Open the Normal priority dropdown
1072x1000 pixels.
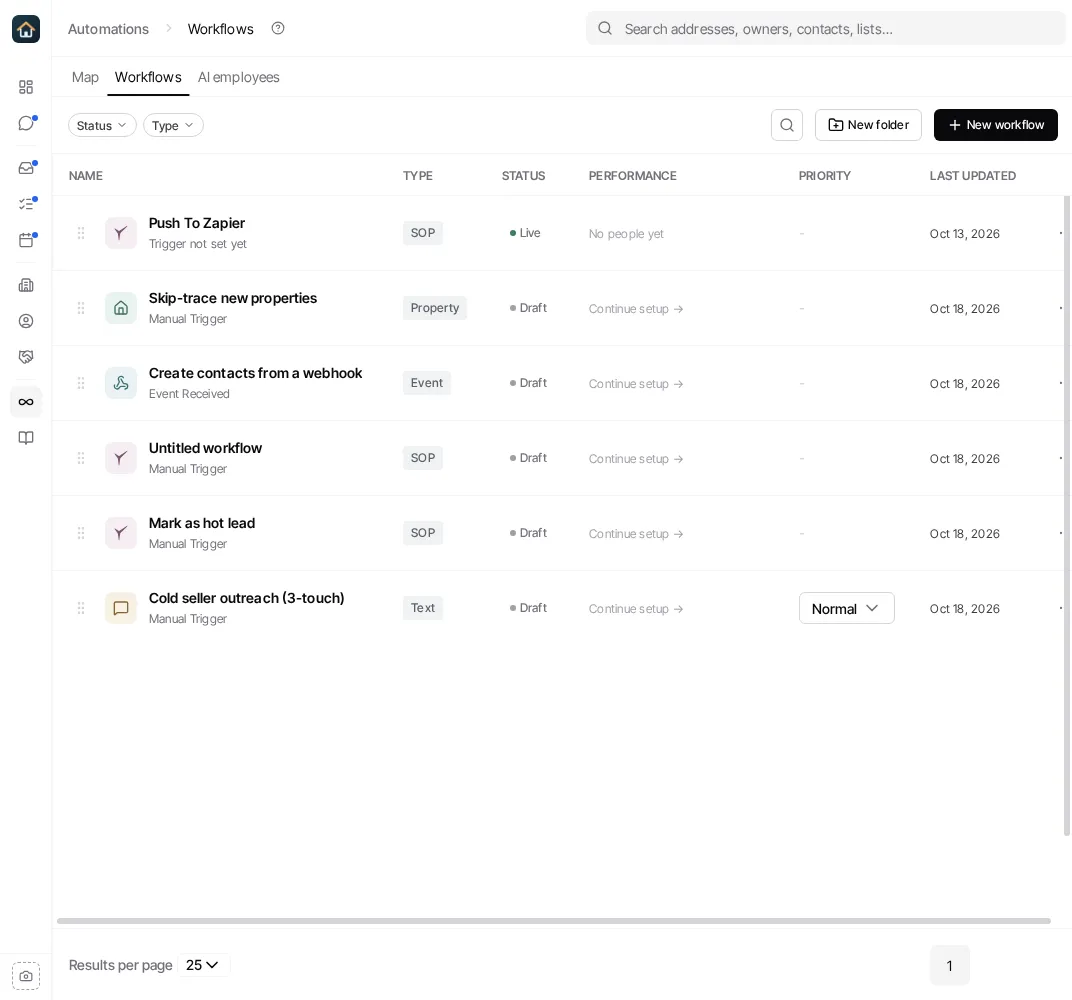coord(846,608)
